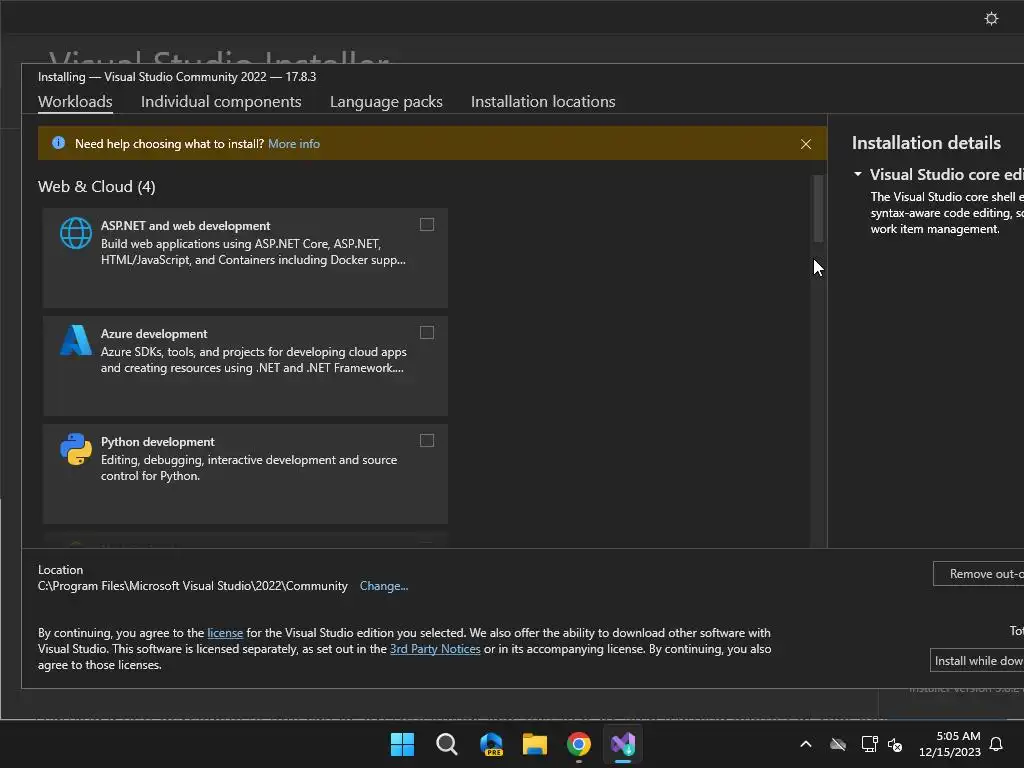Open the clock showing 5:05 AM
Viewport: 1024px width, 768px height.
950,744
